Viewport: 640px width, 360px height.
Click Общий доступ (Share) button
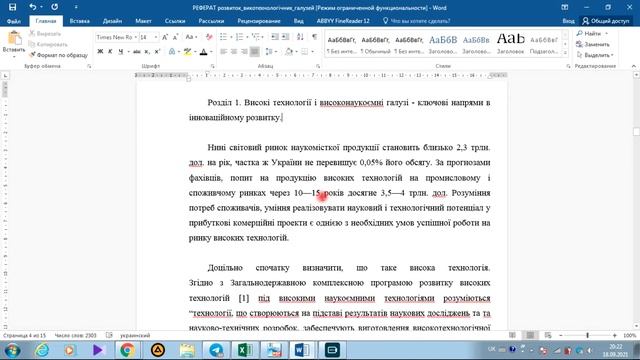(x=606, y=21)
